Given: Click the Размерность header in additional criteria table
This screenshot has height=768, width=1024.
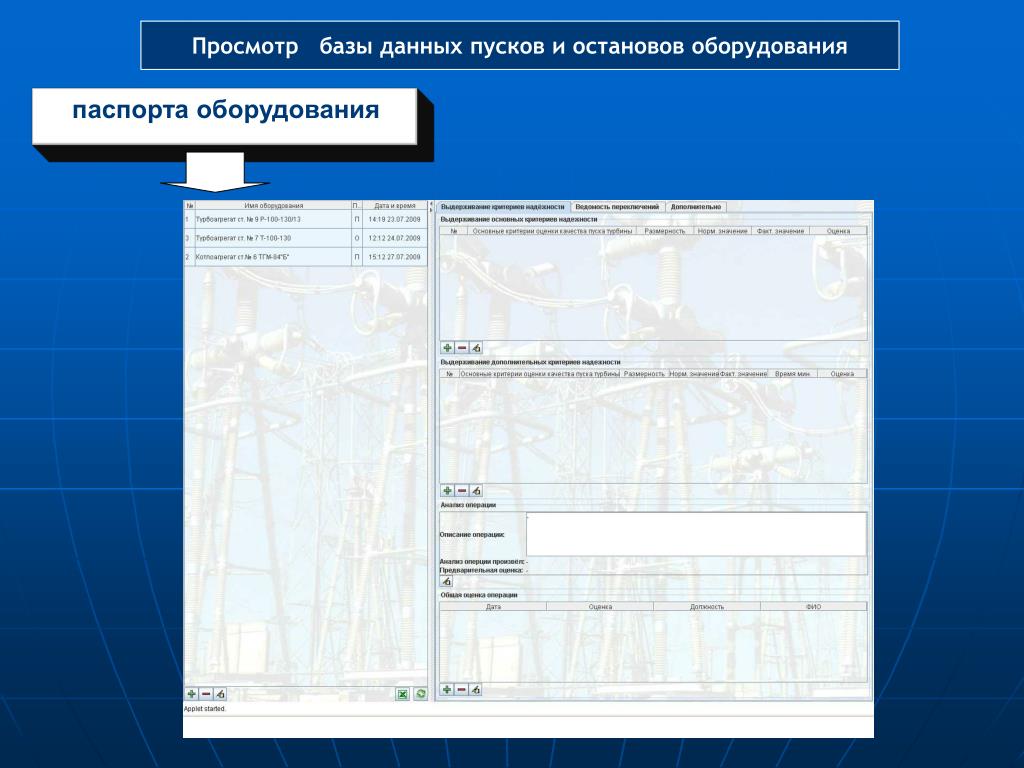Looking at the screenshot, I should [x=644, y=374].
